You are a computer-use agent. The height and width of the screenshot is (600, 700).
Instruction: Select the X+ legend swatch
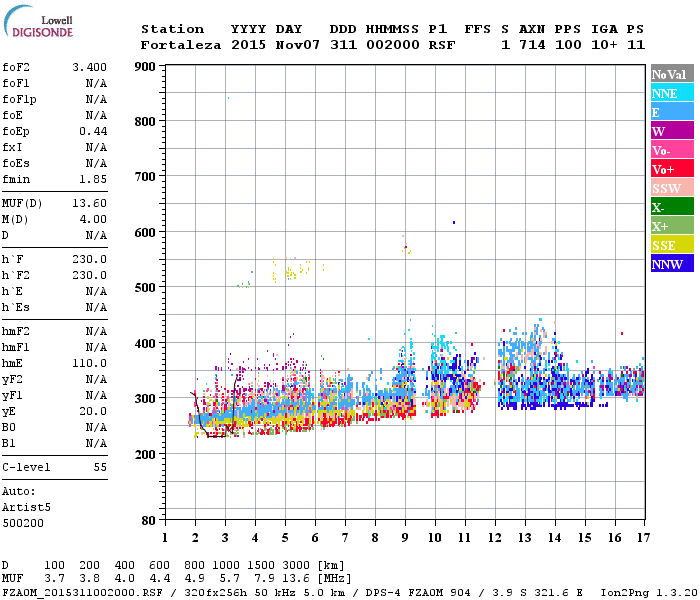[x=672, y=226]
